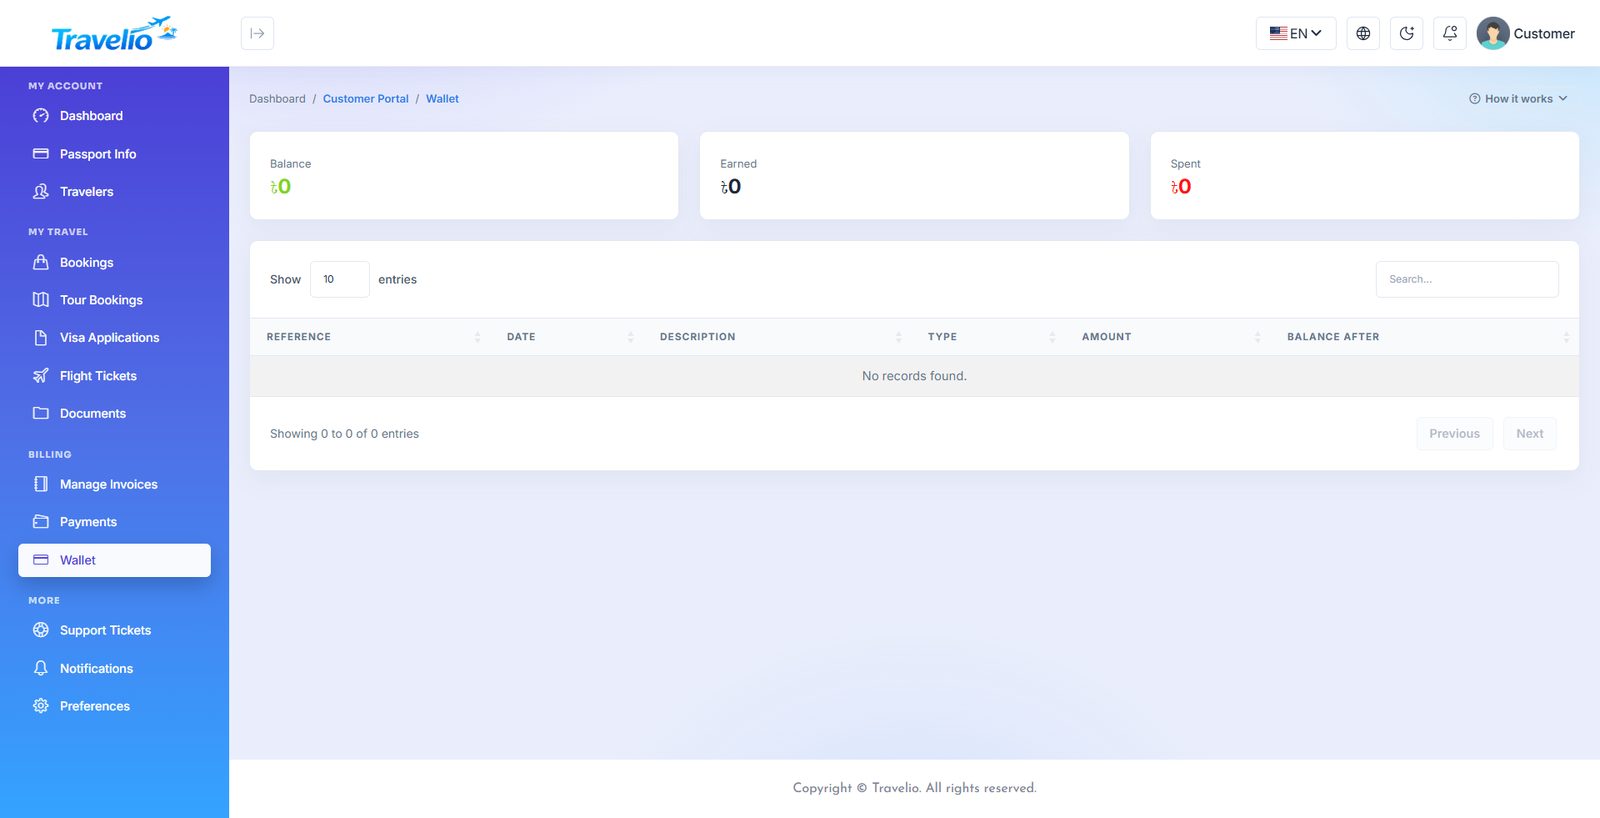
Task: Click the Dashboard gauge icon in the sidebar
Action: tap(41, 116)
